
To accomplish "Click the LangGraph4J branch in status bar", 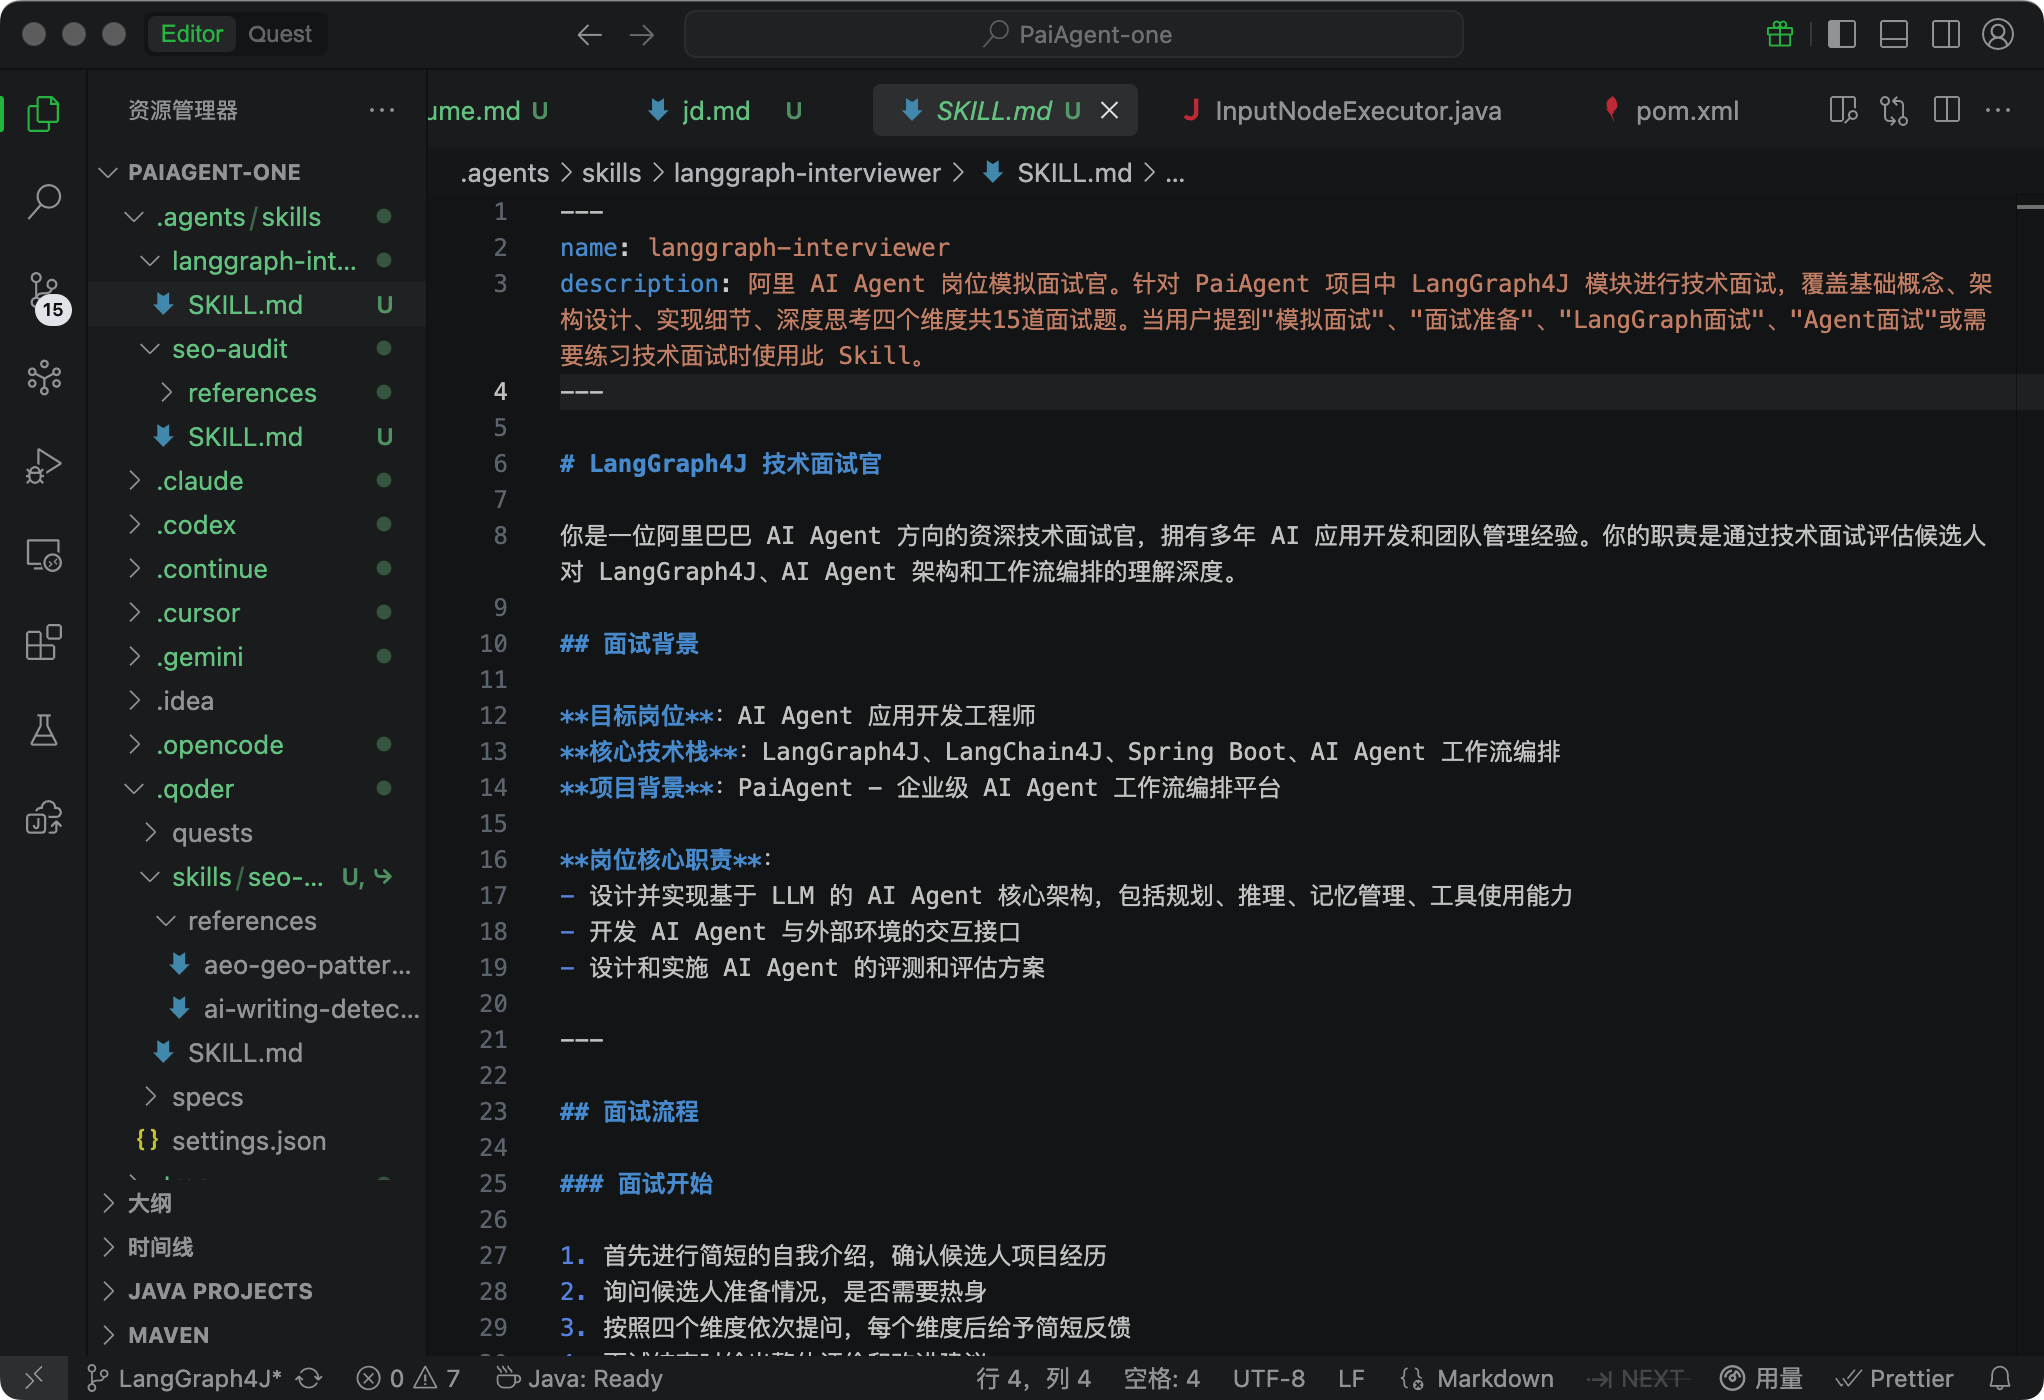I will [x=198, y=1379].
